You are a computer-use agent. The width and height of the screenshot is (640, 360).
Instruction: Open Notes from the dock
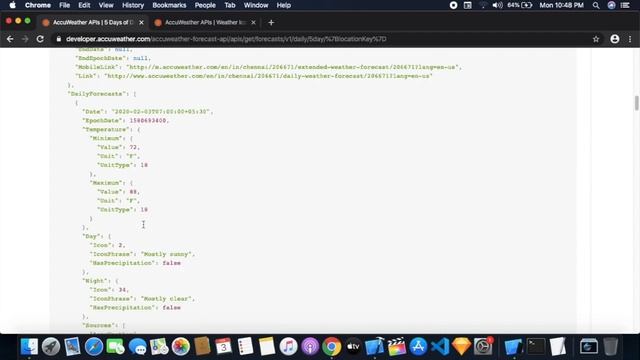267,347
